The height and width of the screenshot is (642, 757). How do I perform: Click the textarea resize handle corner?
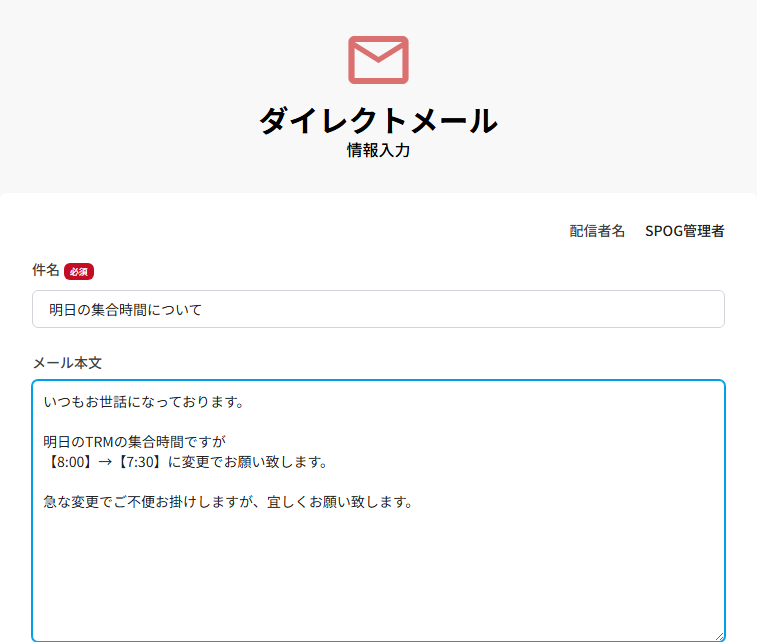(x=719, y=636)
